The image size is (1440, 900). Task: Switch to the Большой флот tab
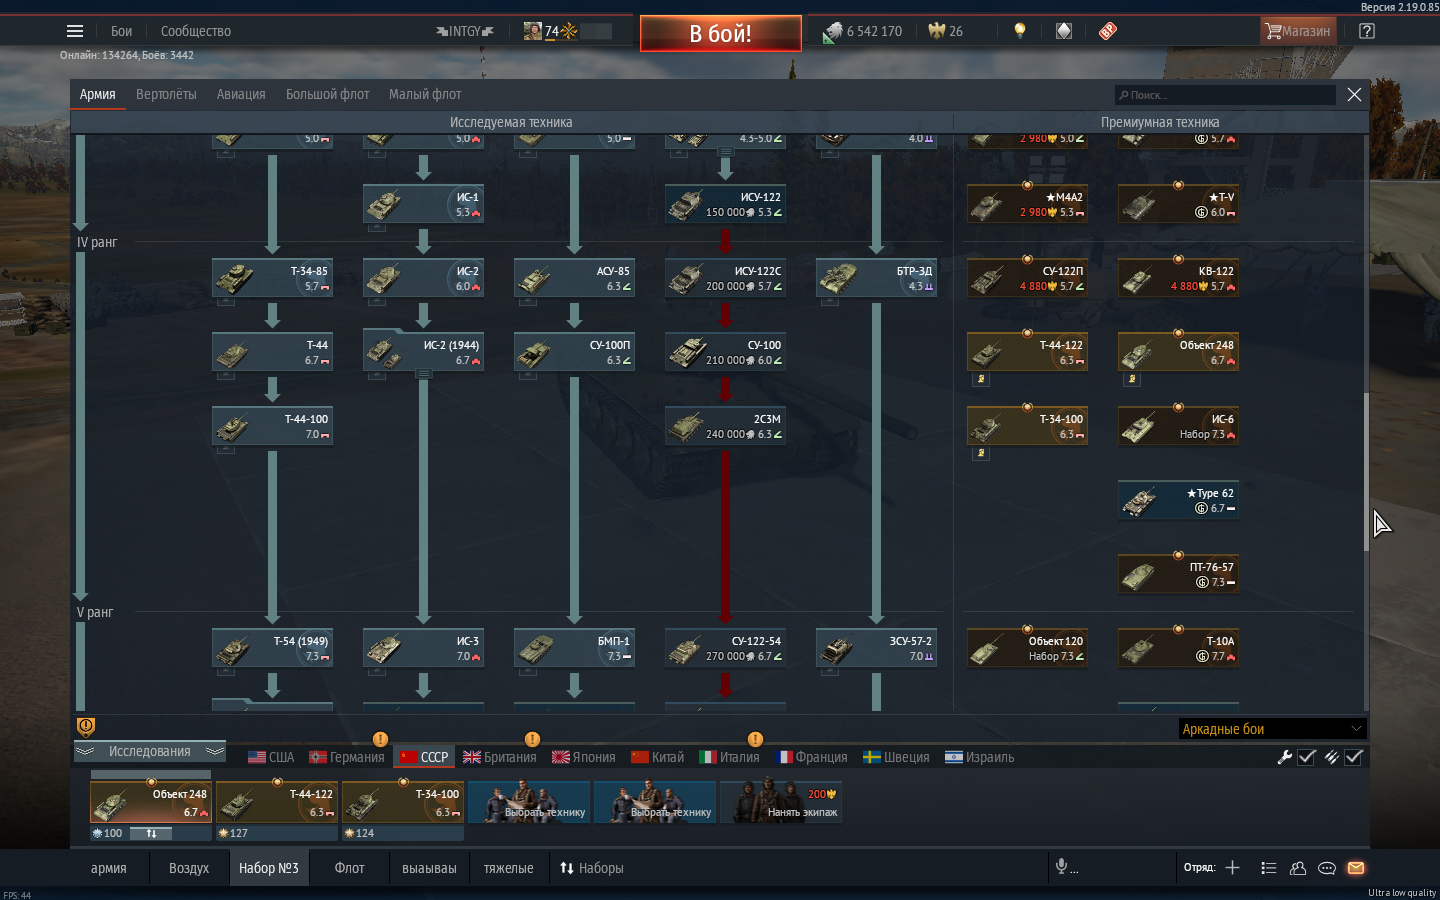pos(327,94)
